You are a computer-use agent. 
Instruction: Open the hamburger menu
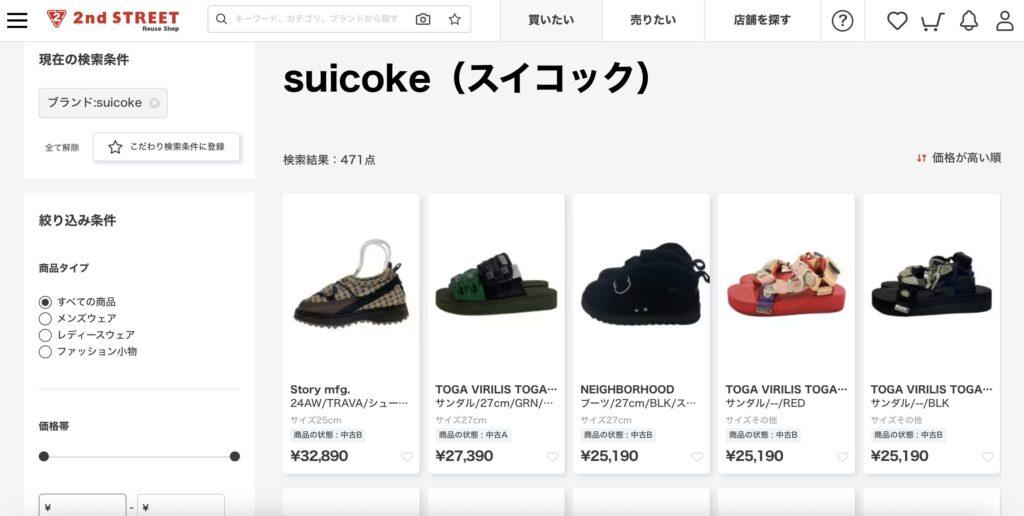(x=17, y=20)
